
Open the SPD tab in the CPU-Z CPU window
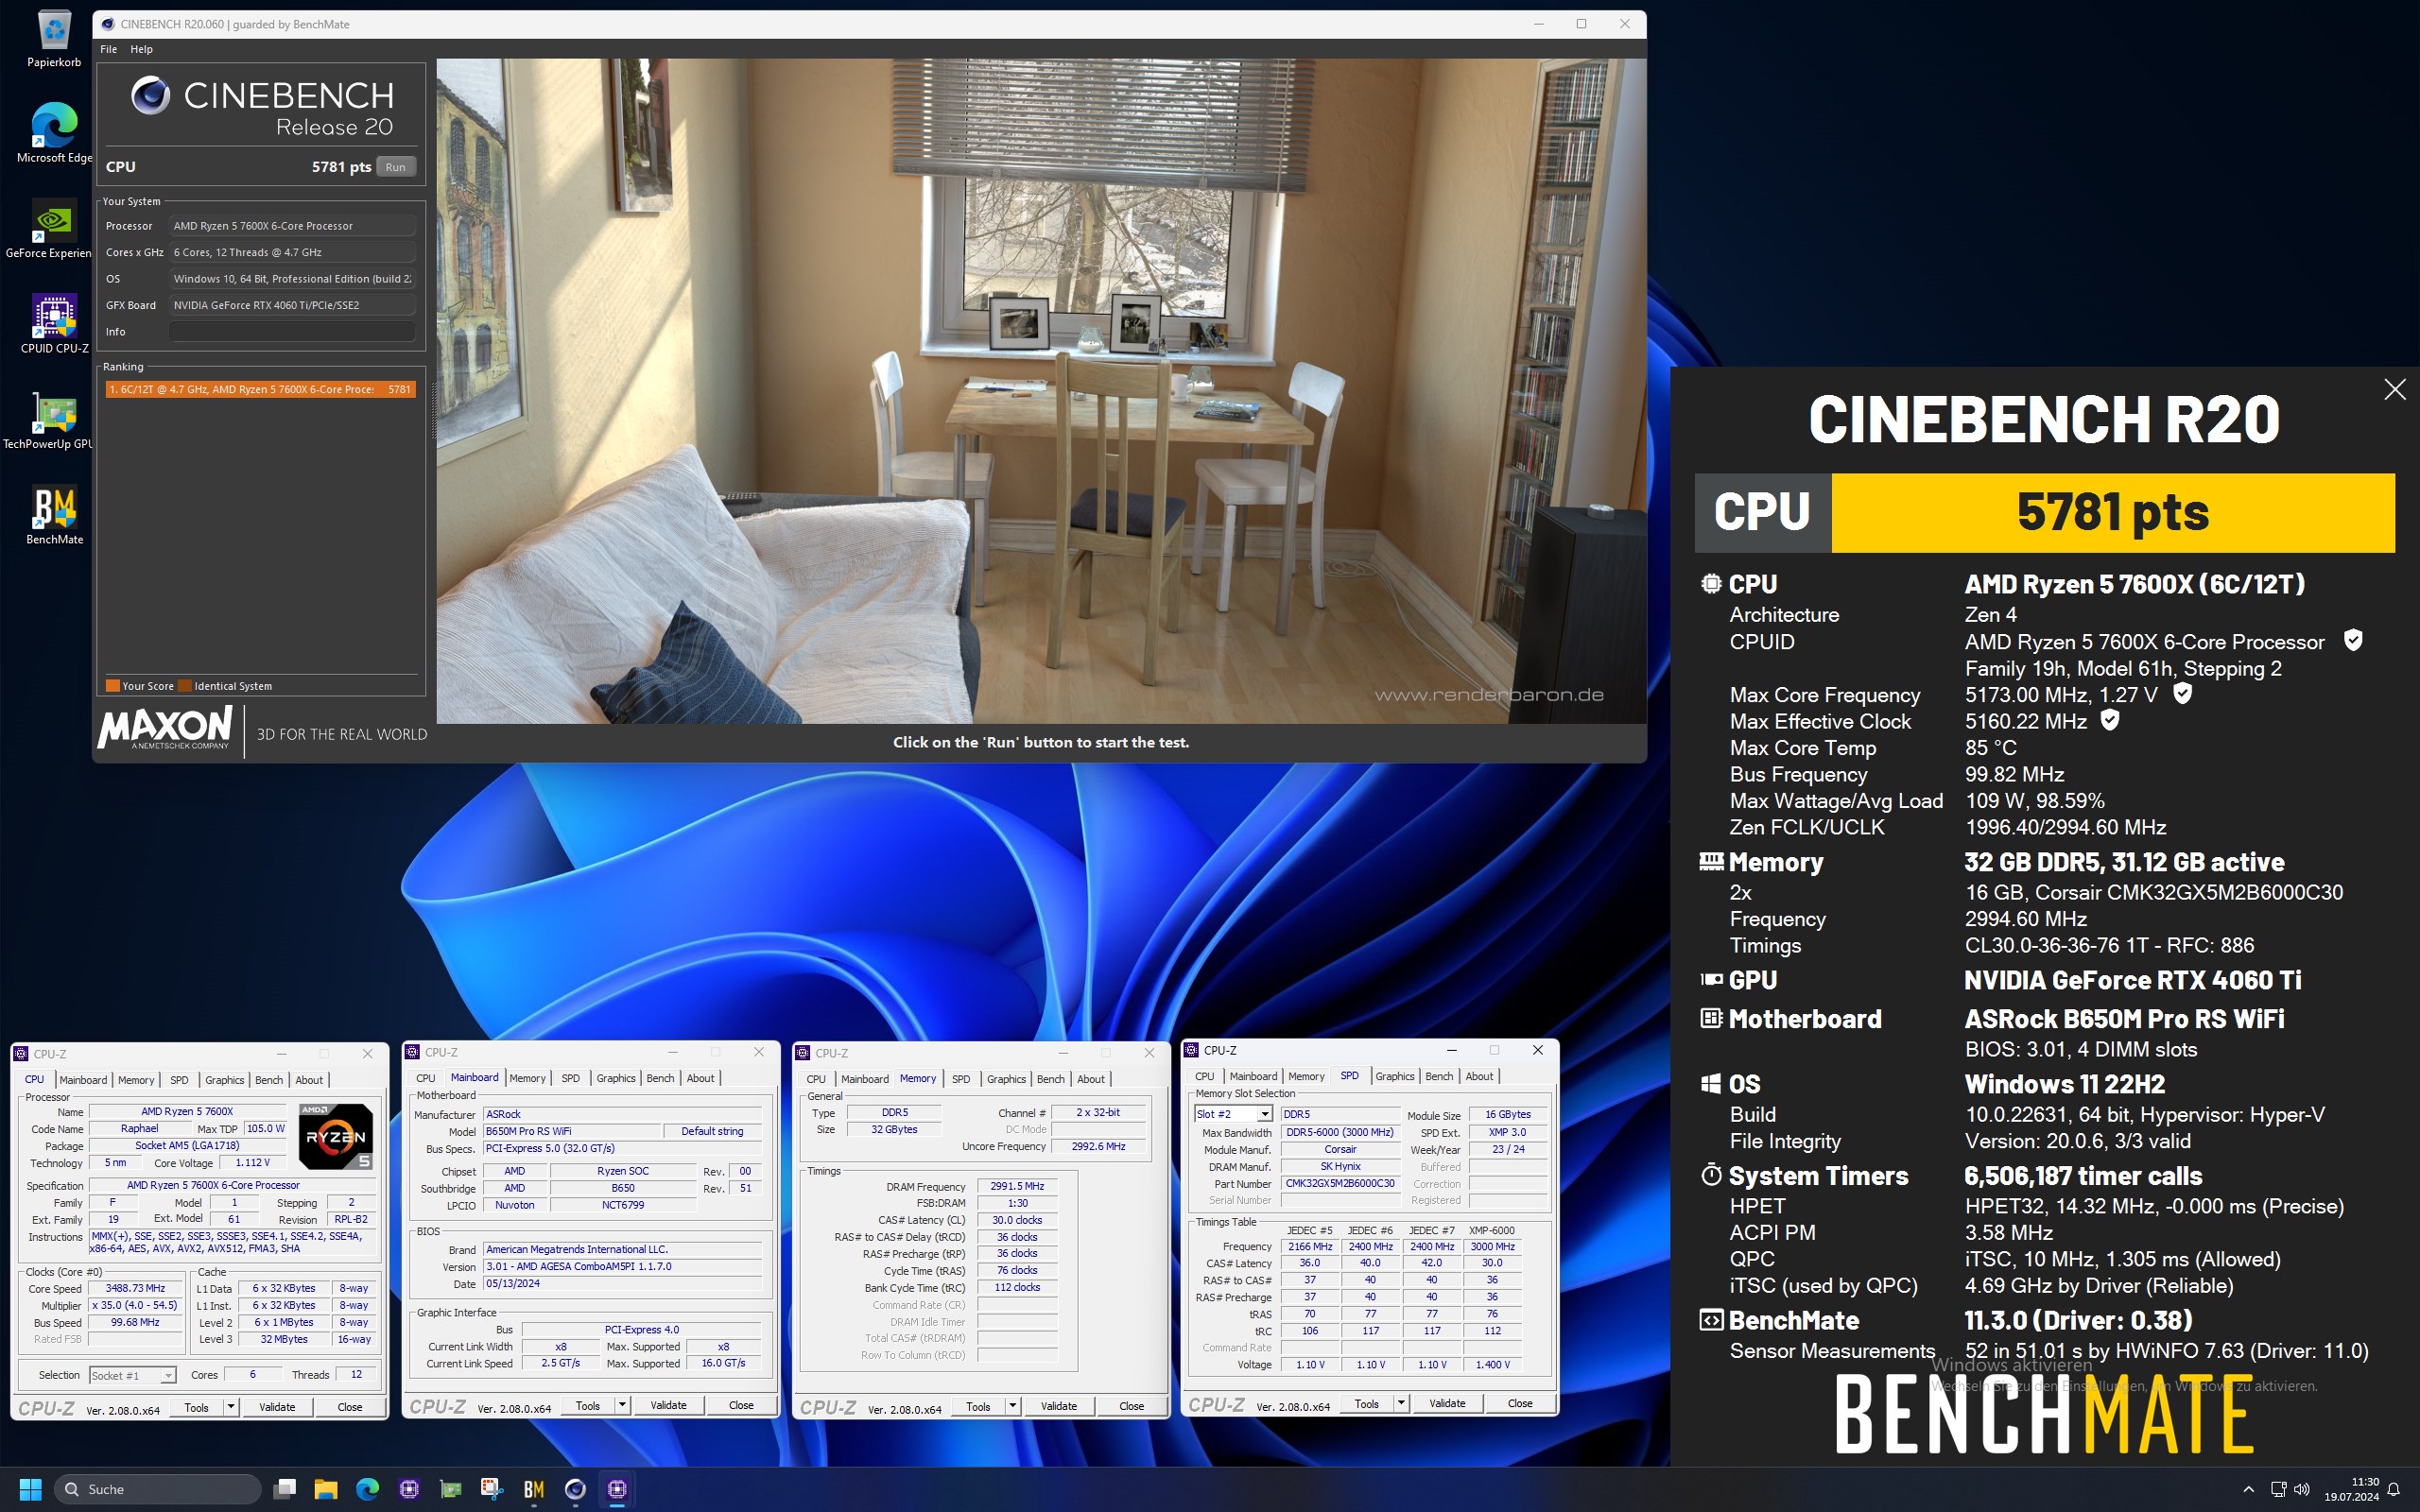point(179,1080)
